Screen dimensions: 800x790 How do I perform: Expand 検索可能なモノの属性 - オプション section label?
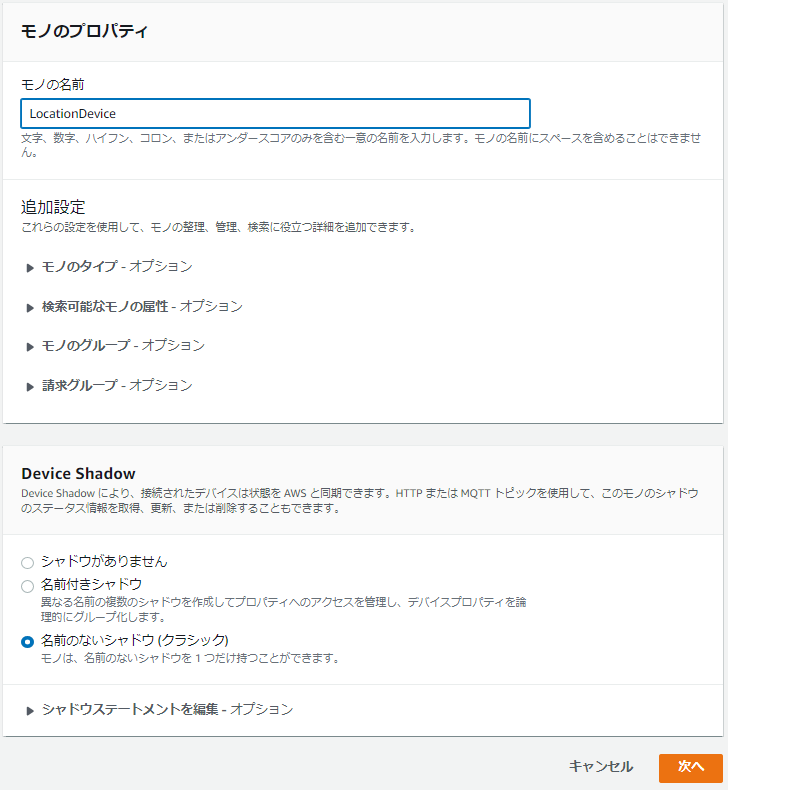pyautogui.click(x=142, y=307)
